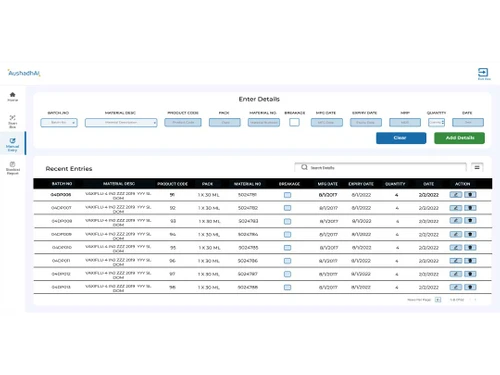This screenshot has height=375, width=500.
Task: Toggle Breakage checkbox for material 5024788
Action: coord(287,287)
